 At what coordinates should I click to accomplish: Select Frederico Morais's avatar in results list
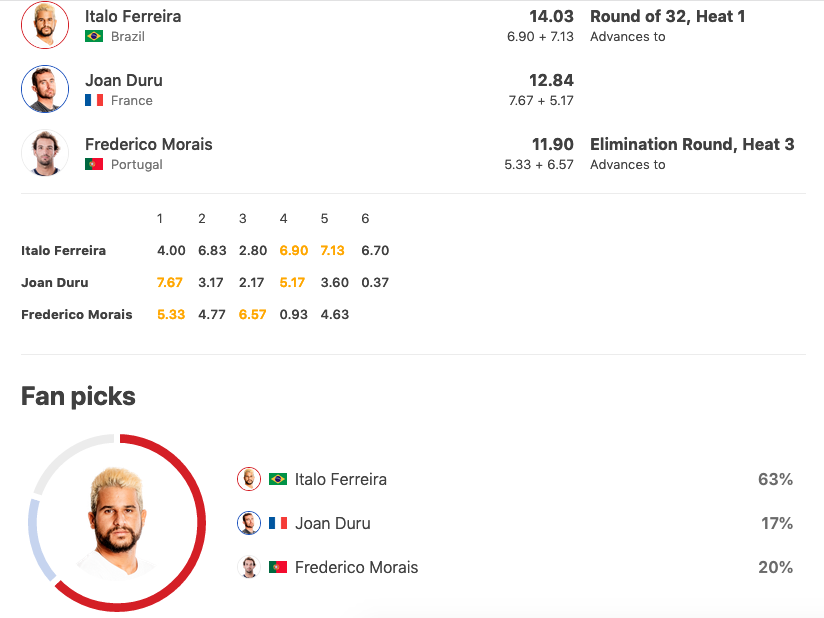(45, 153)
